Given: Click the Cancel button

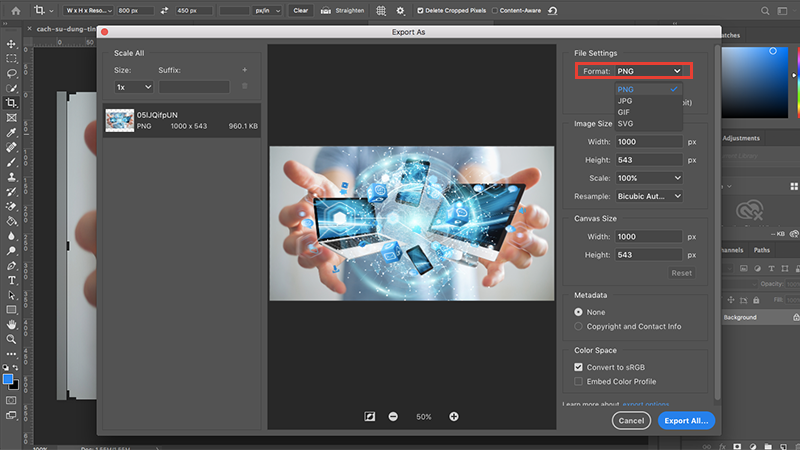Looking at the screenshot, I should click(631, 420).
